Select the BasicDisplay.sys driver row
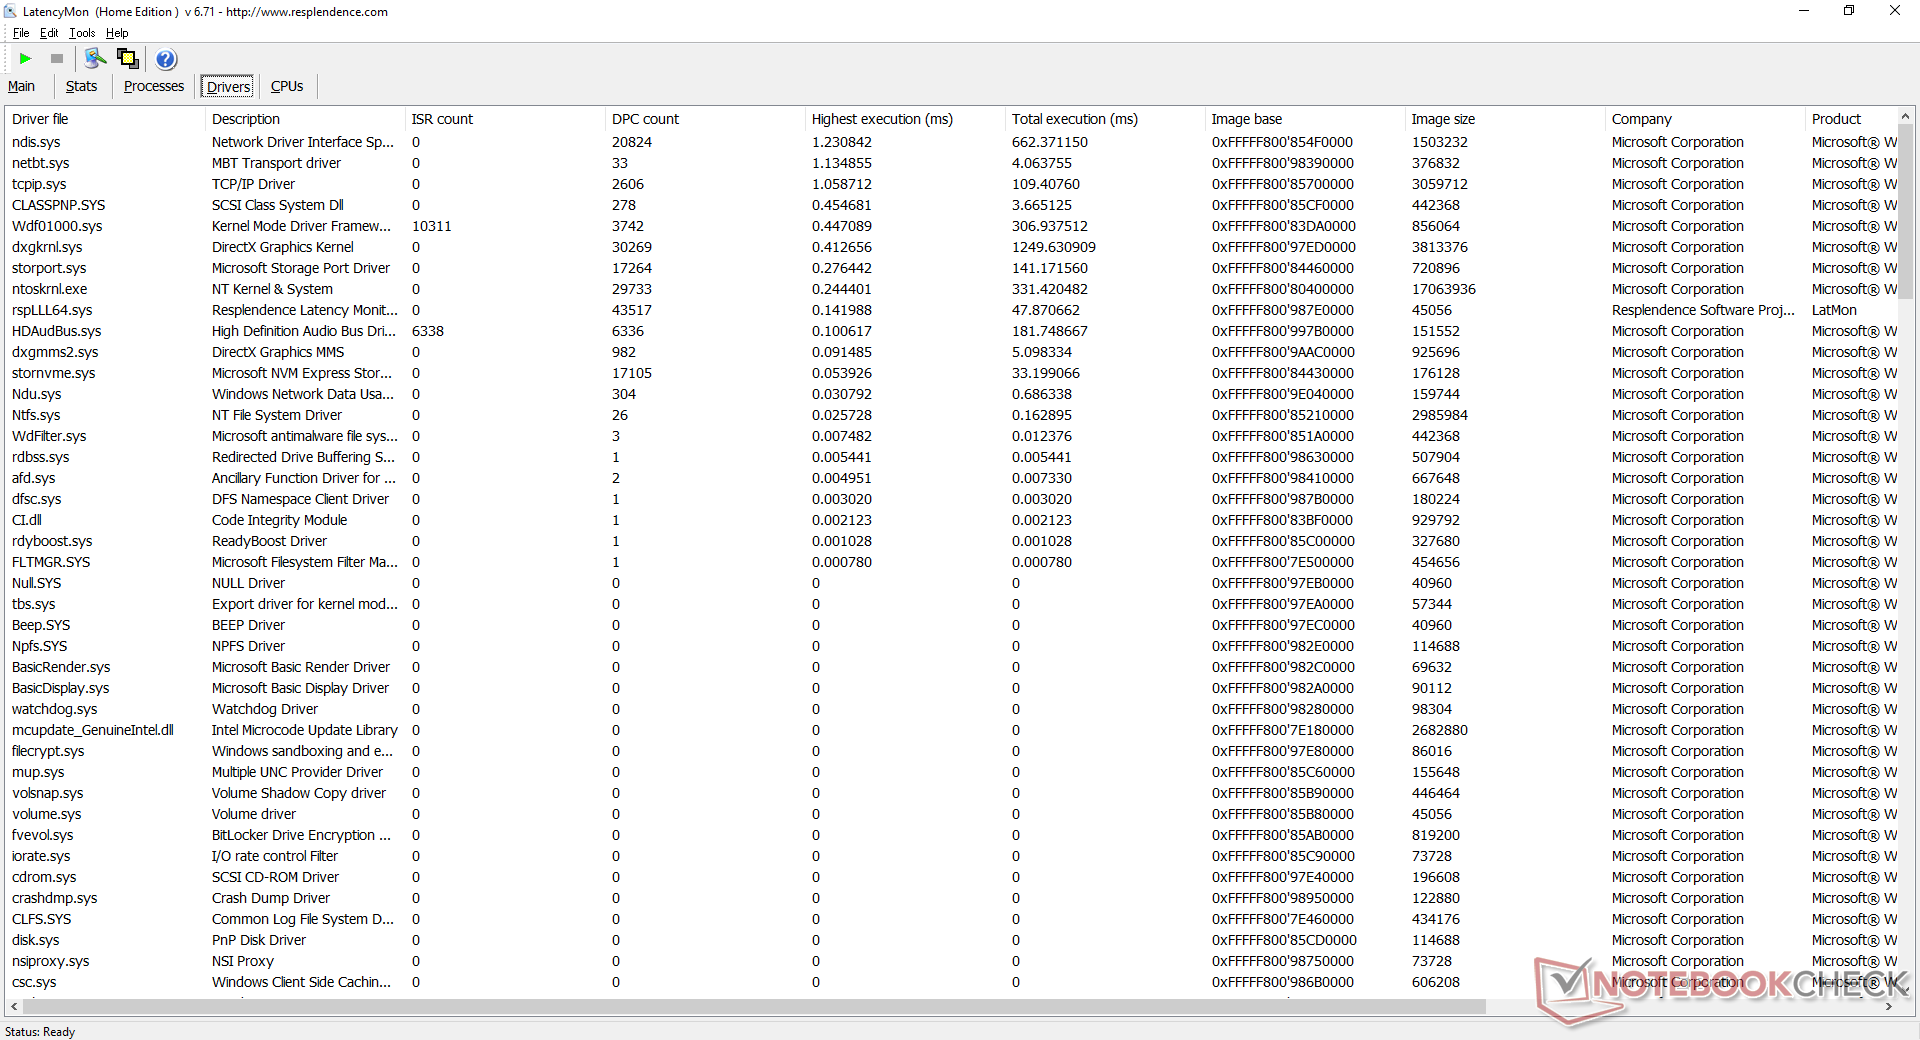1920x1040 pixels. pyautogui.click(x=950, y=688)
